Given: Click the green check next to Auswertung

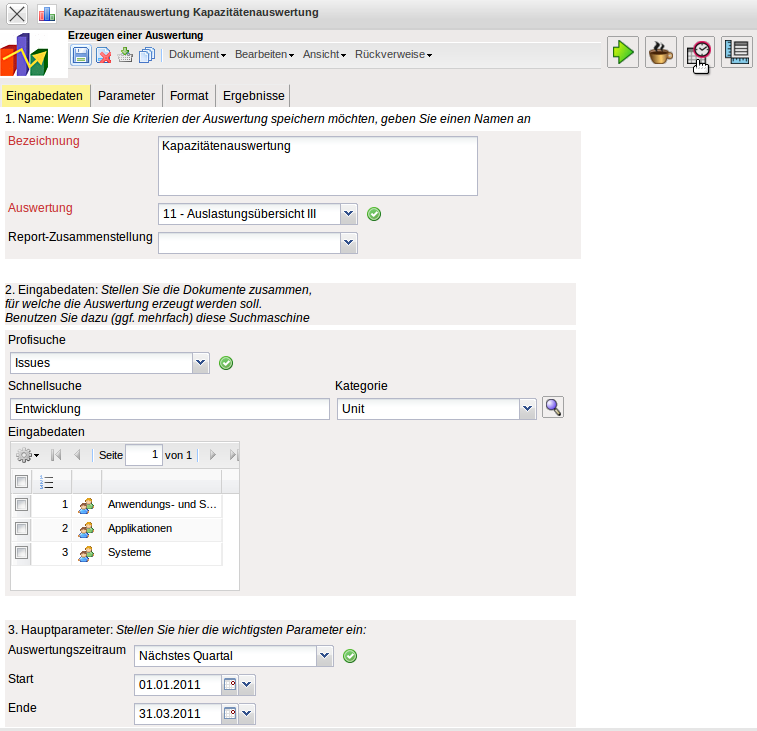Looking at the screenshot, I should point(374,214).
